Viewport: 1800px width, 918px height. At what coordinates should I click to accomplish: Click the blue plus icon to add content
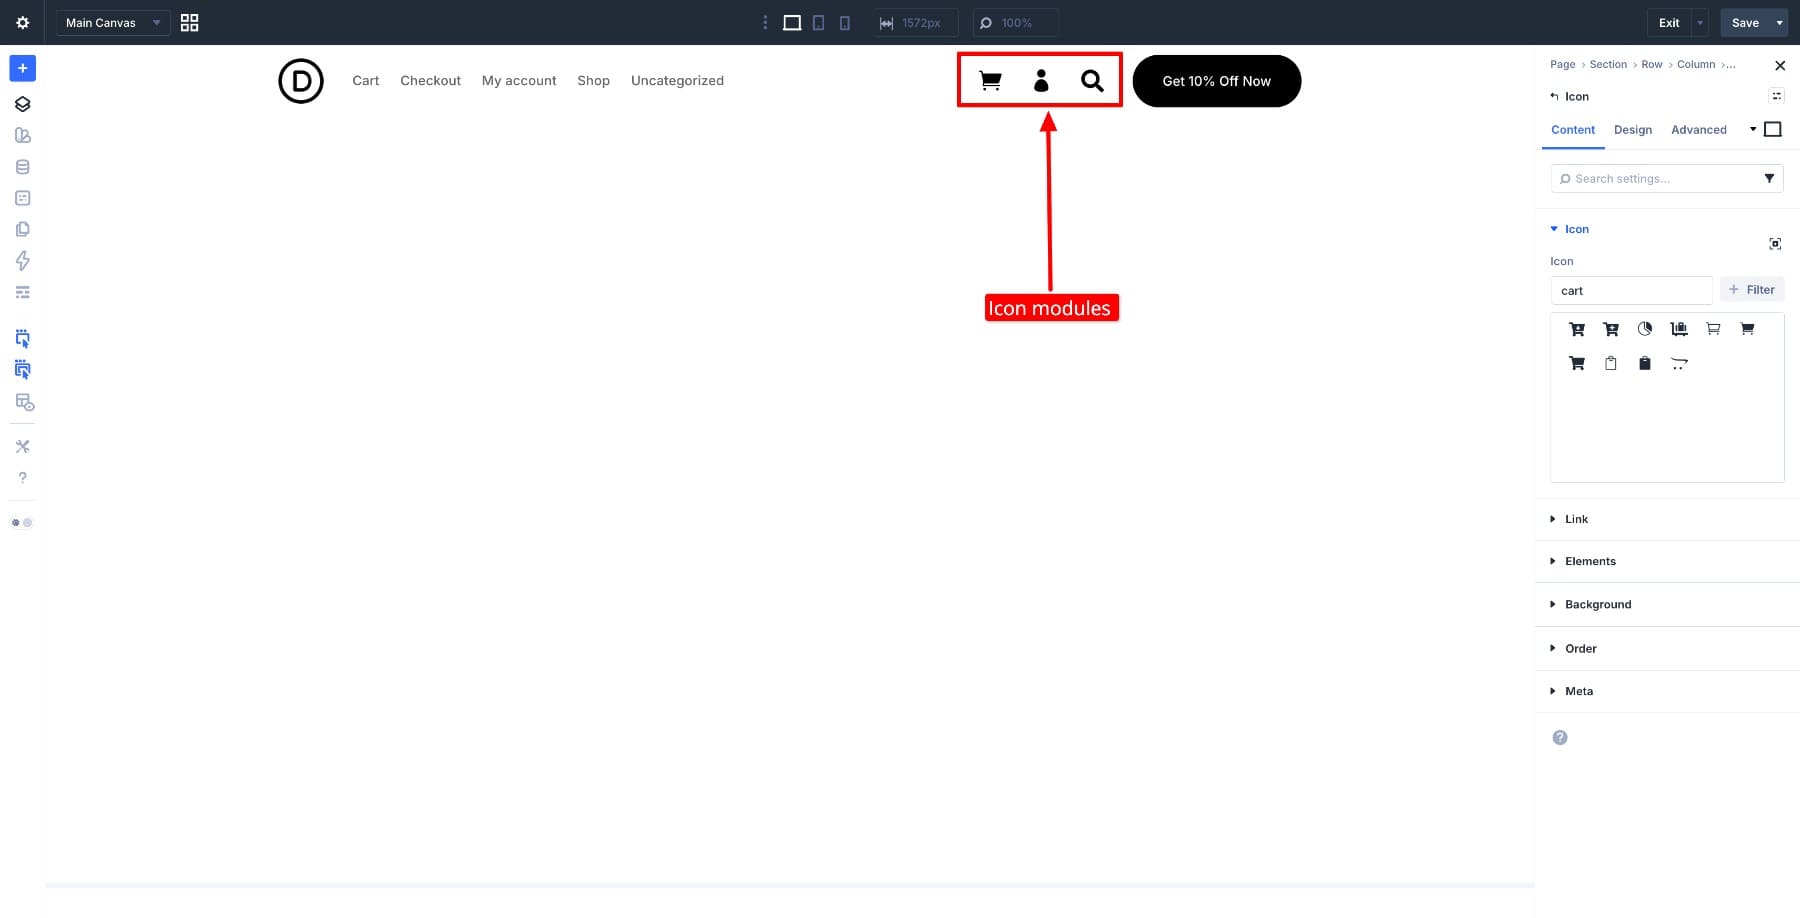pos(22,68)
